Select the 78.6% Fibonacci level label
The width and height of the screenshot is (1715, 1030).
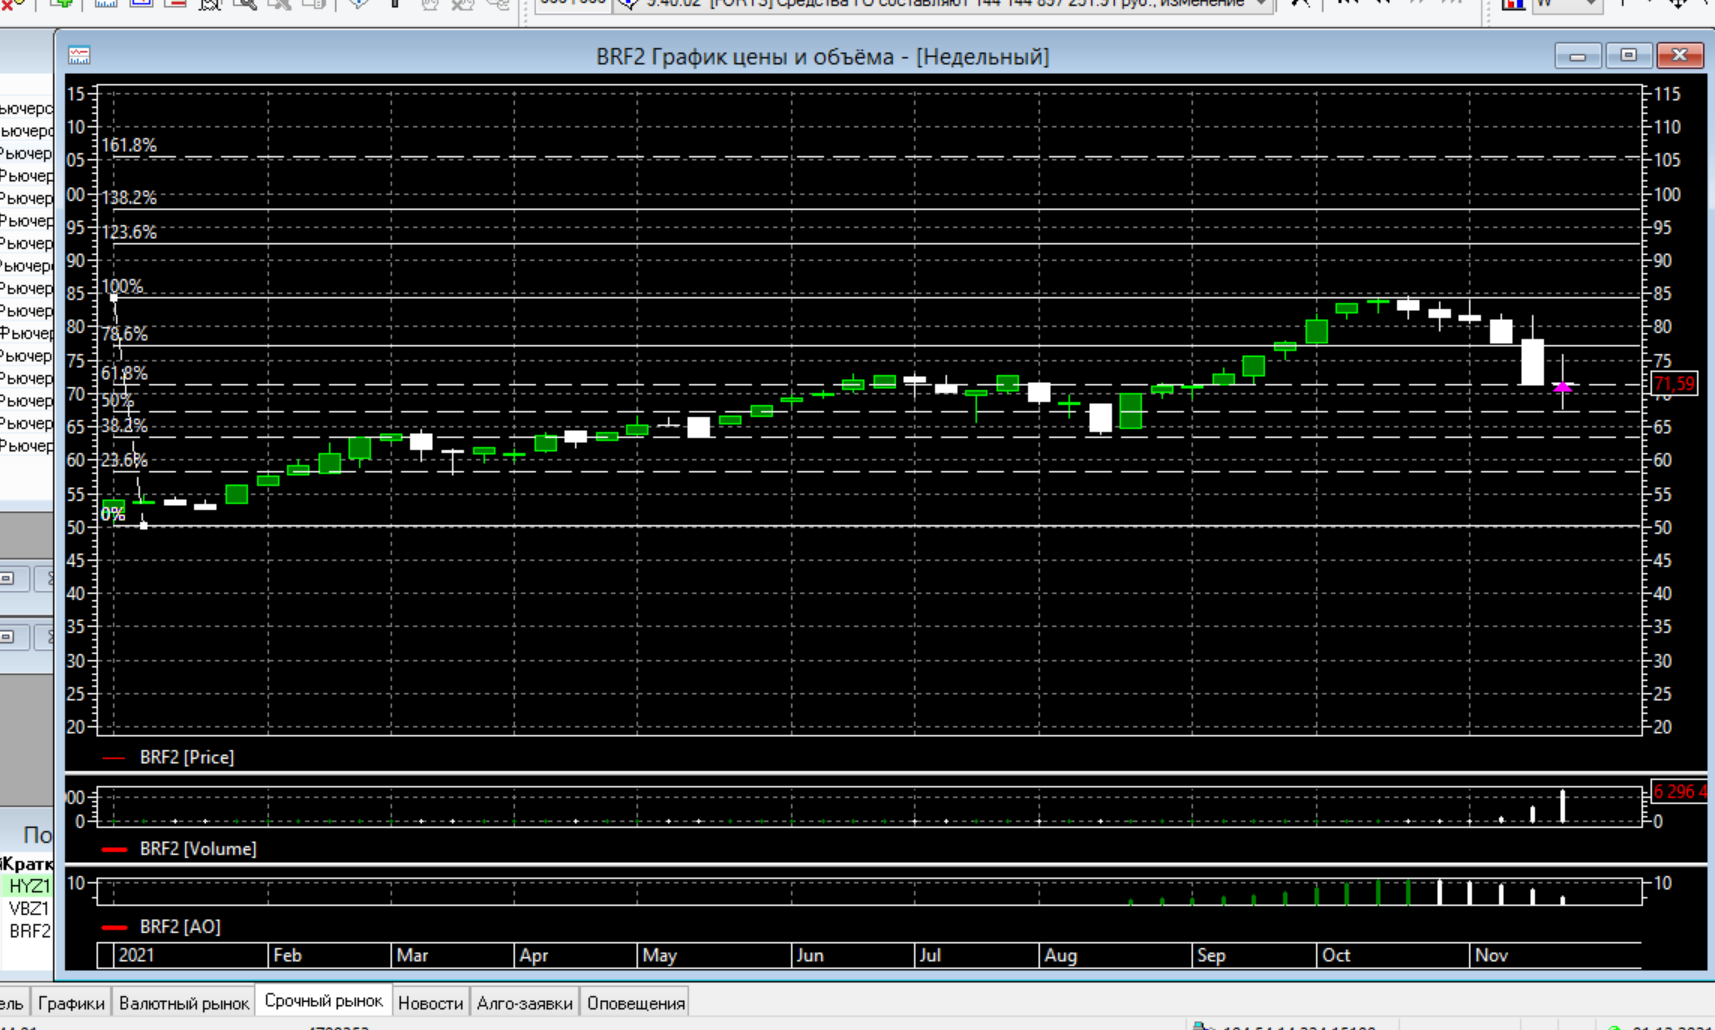tap(124, 334)
